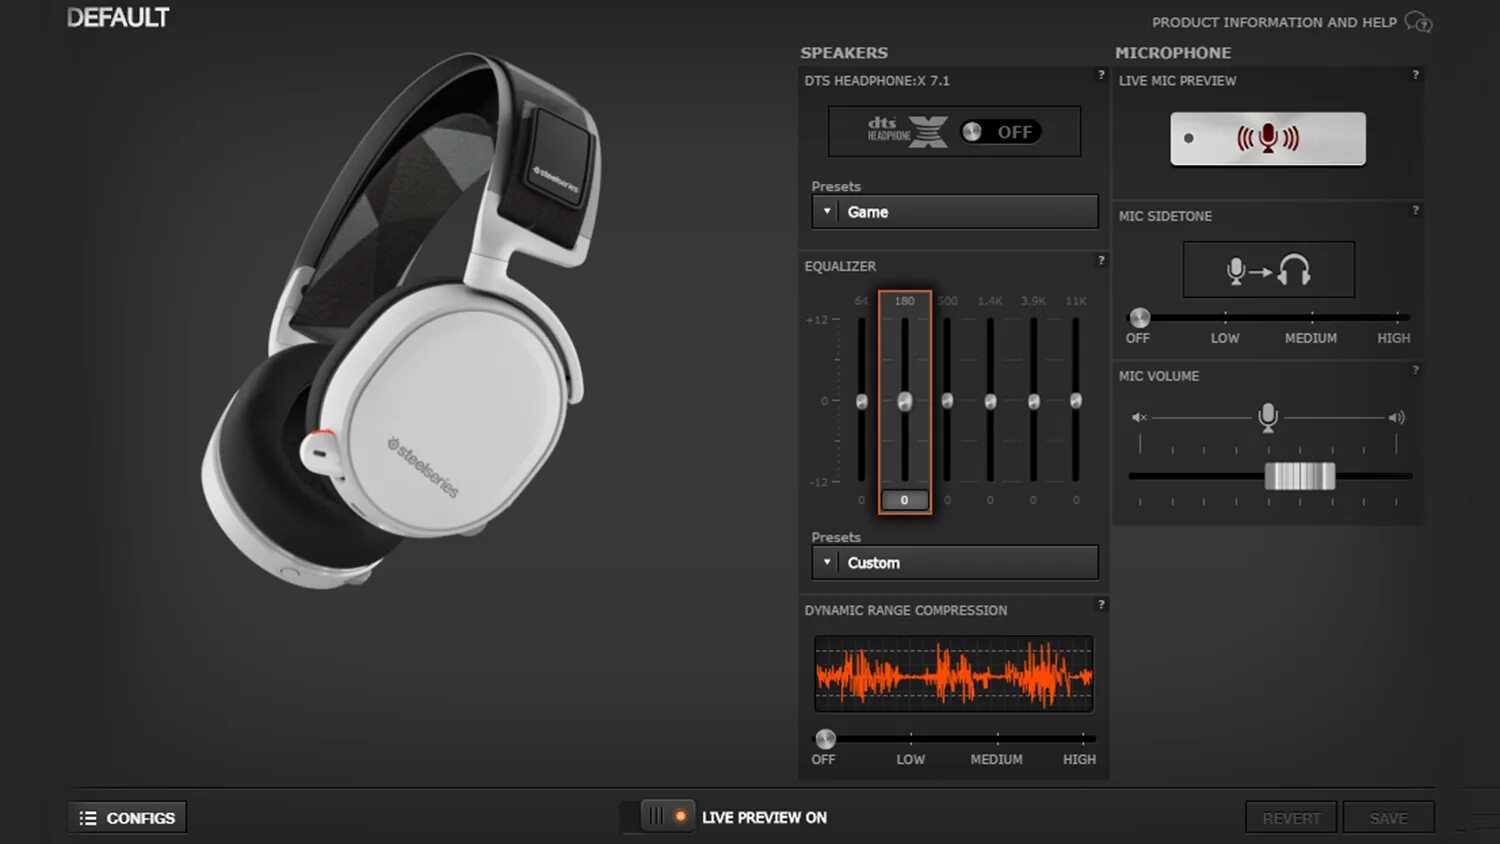This screenshot has width=1500, height=844.
Task: Select the 180 Hz equalizer slider knob
Action: pos(905,401)
